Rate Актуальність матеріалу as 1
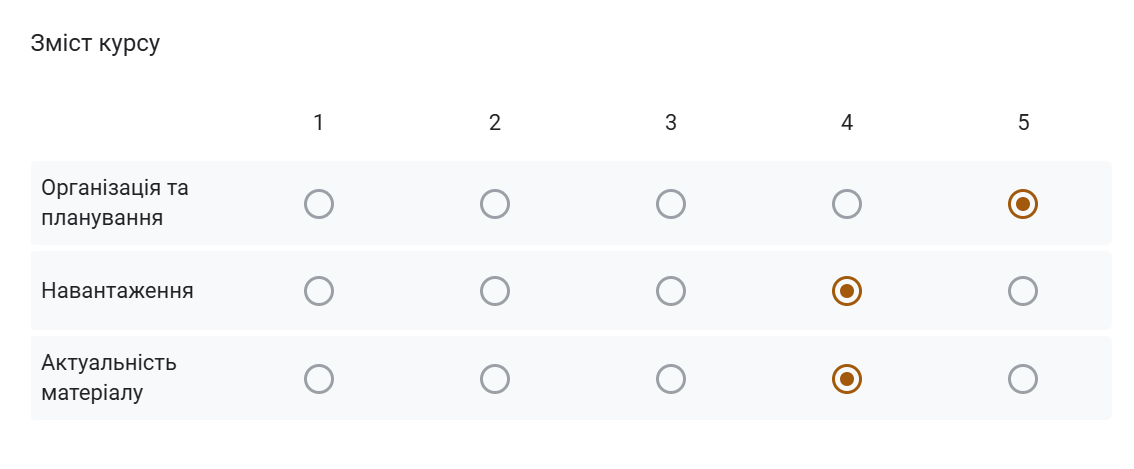This screenshot has height=469, width=1134. [x=319, y=379]
